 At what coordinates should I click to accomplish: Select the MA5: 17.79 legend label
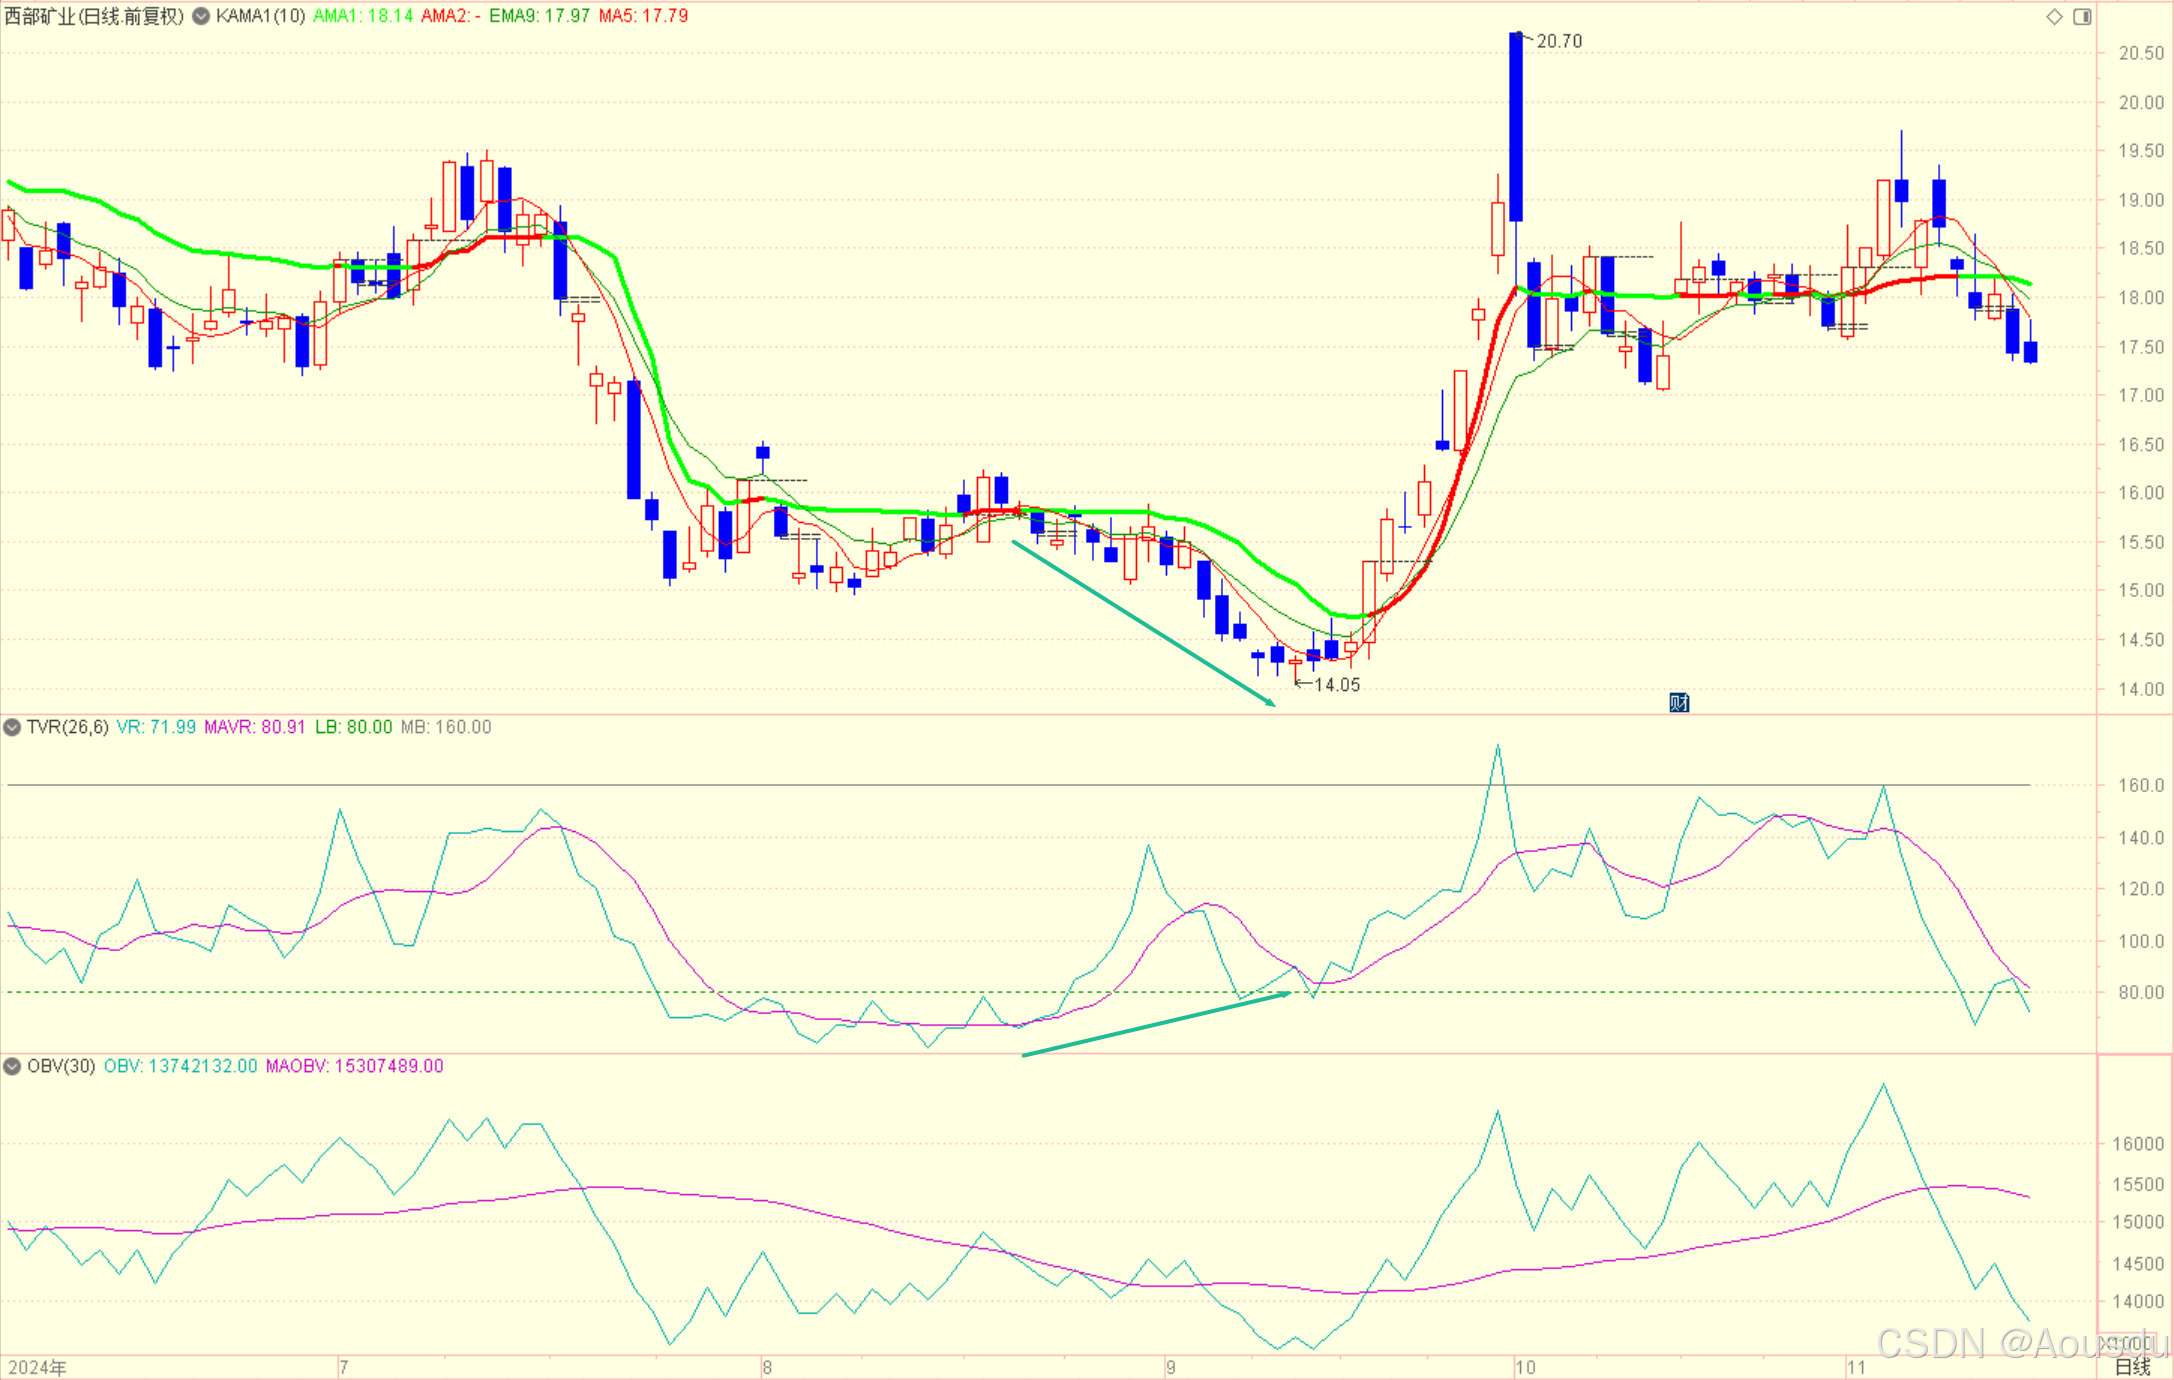[643, 16]
